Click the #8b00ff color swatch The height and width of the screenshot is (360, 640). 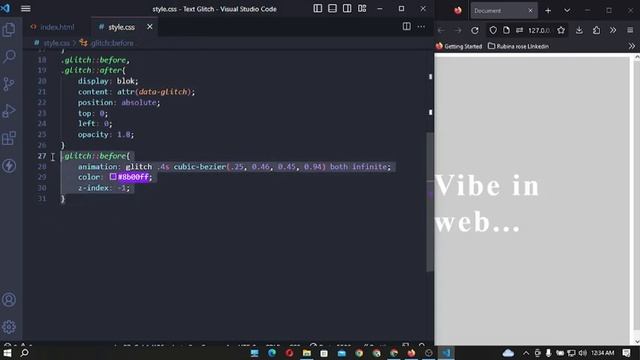click(113, 177)
